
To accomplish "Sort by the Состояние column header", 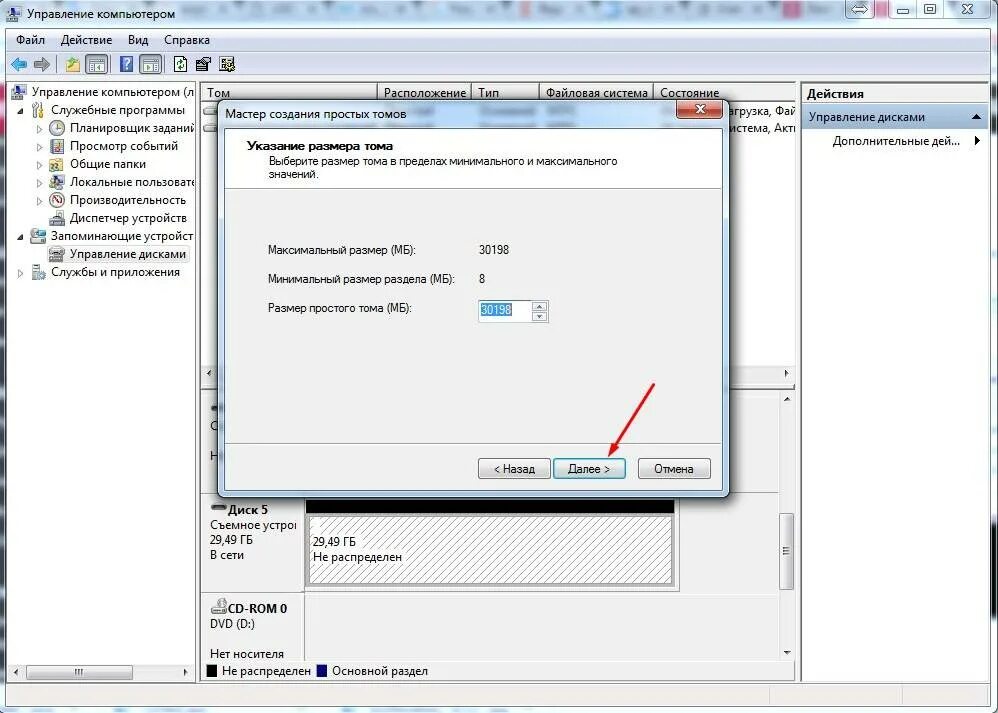I will click(724, 93).
